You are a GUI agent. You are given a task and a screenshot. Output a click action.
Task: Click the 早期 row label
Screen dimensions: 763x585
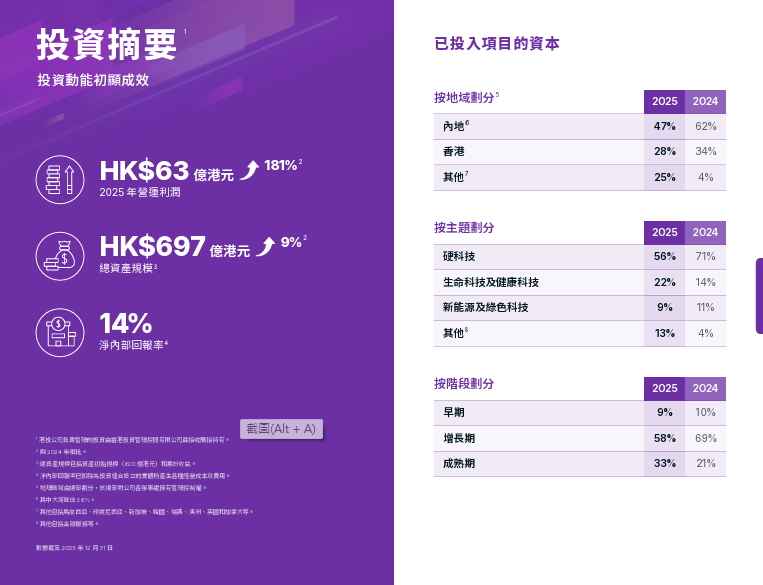pos(454,412)
